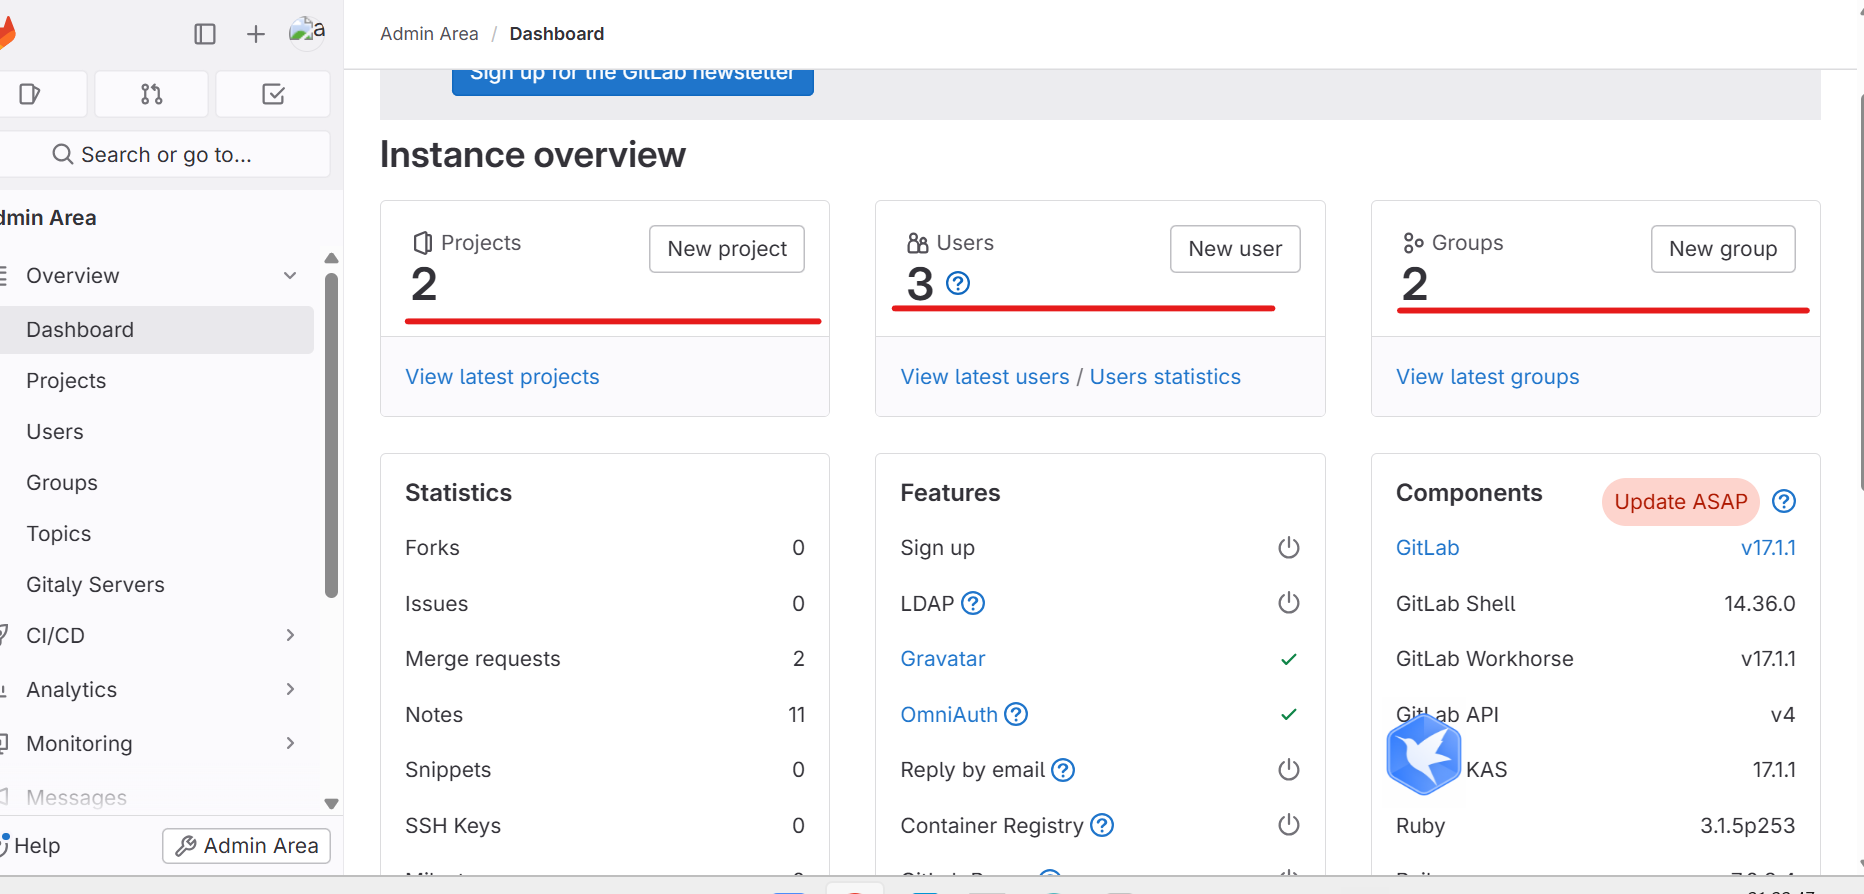The width and height of the screenshot is (1864, 894).
Task: Open the OmniAuth help question icon
Action: [x=1016, y=714]
